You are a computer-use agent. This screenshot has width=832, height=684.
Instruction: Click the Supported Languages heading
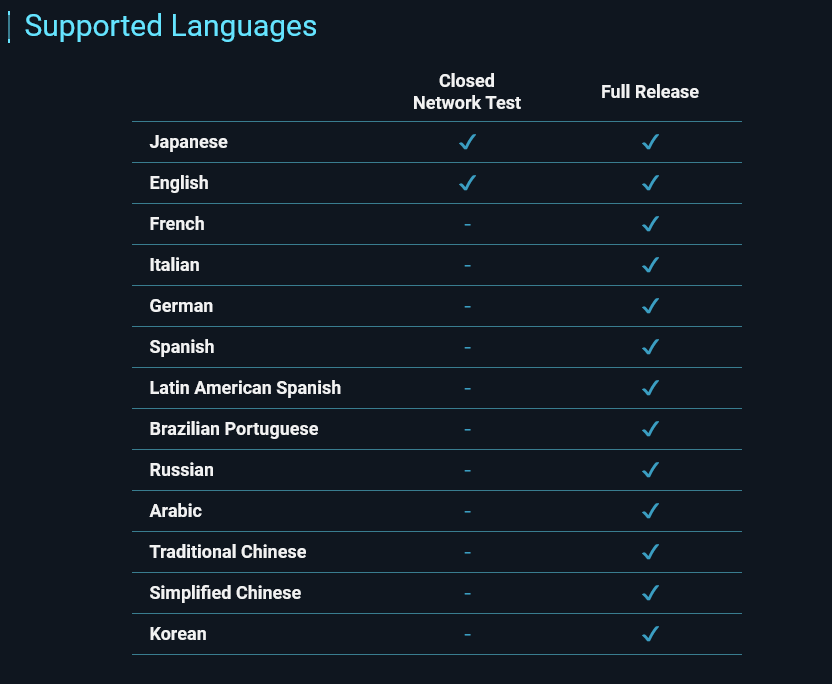click(x=170, y=26)
